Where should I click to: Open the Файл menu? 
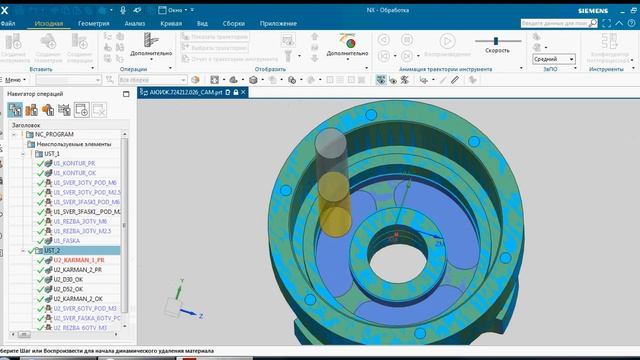pyautogui.click(x=8, y=24)
